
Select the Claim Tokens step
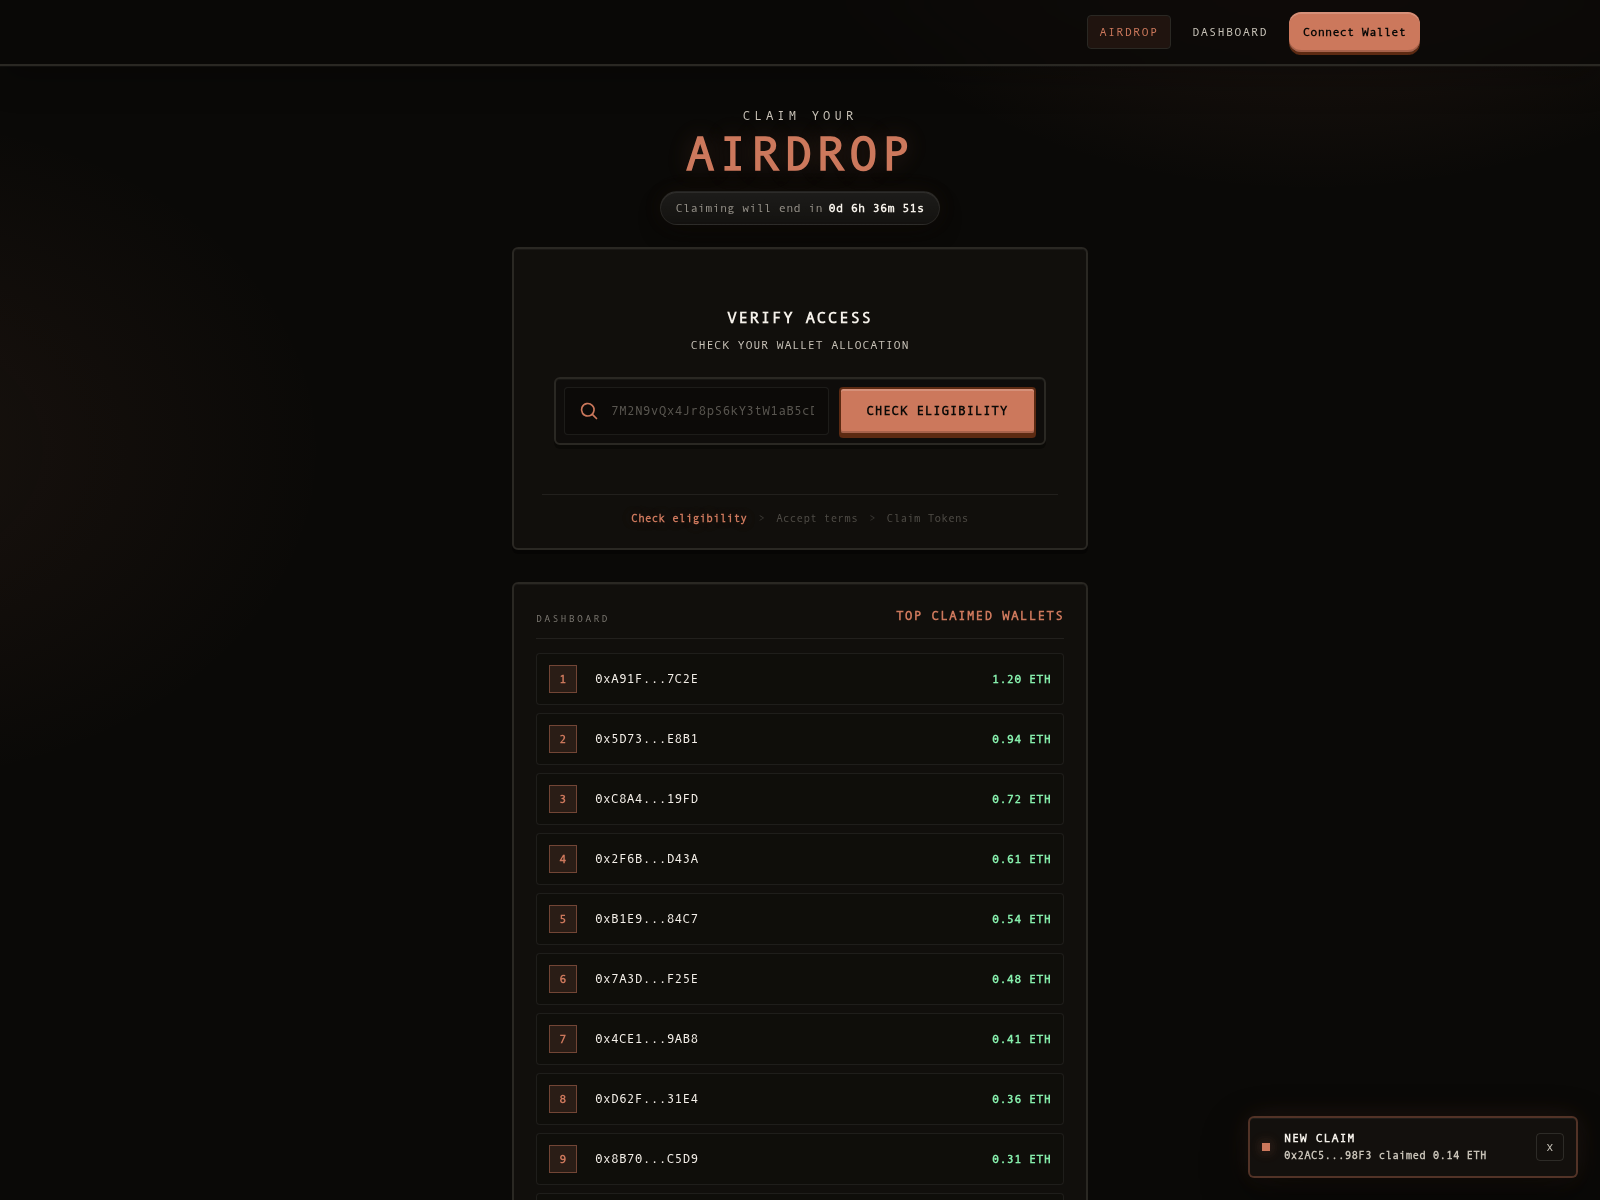927,518
